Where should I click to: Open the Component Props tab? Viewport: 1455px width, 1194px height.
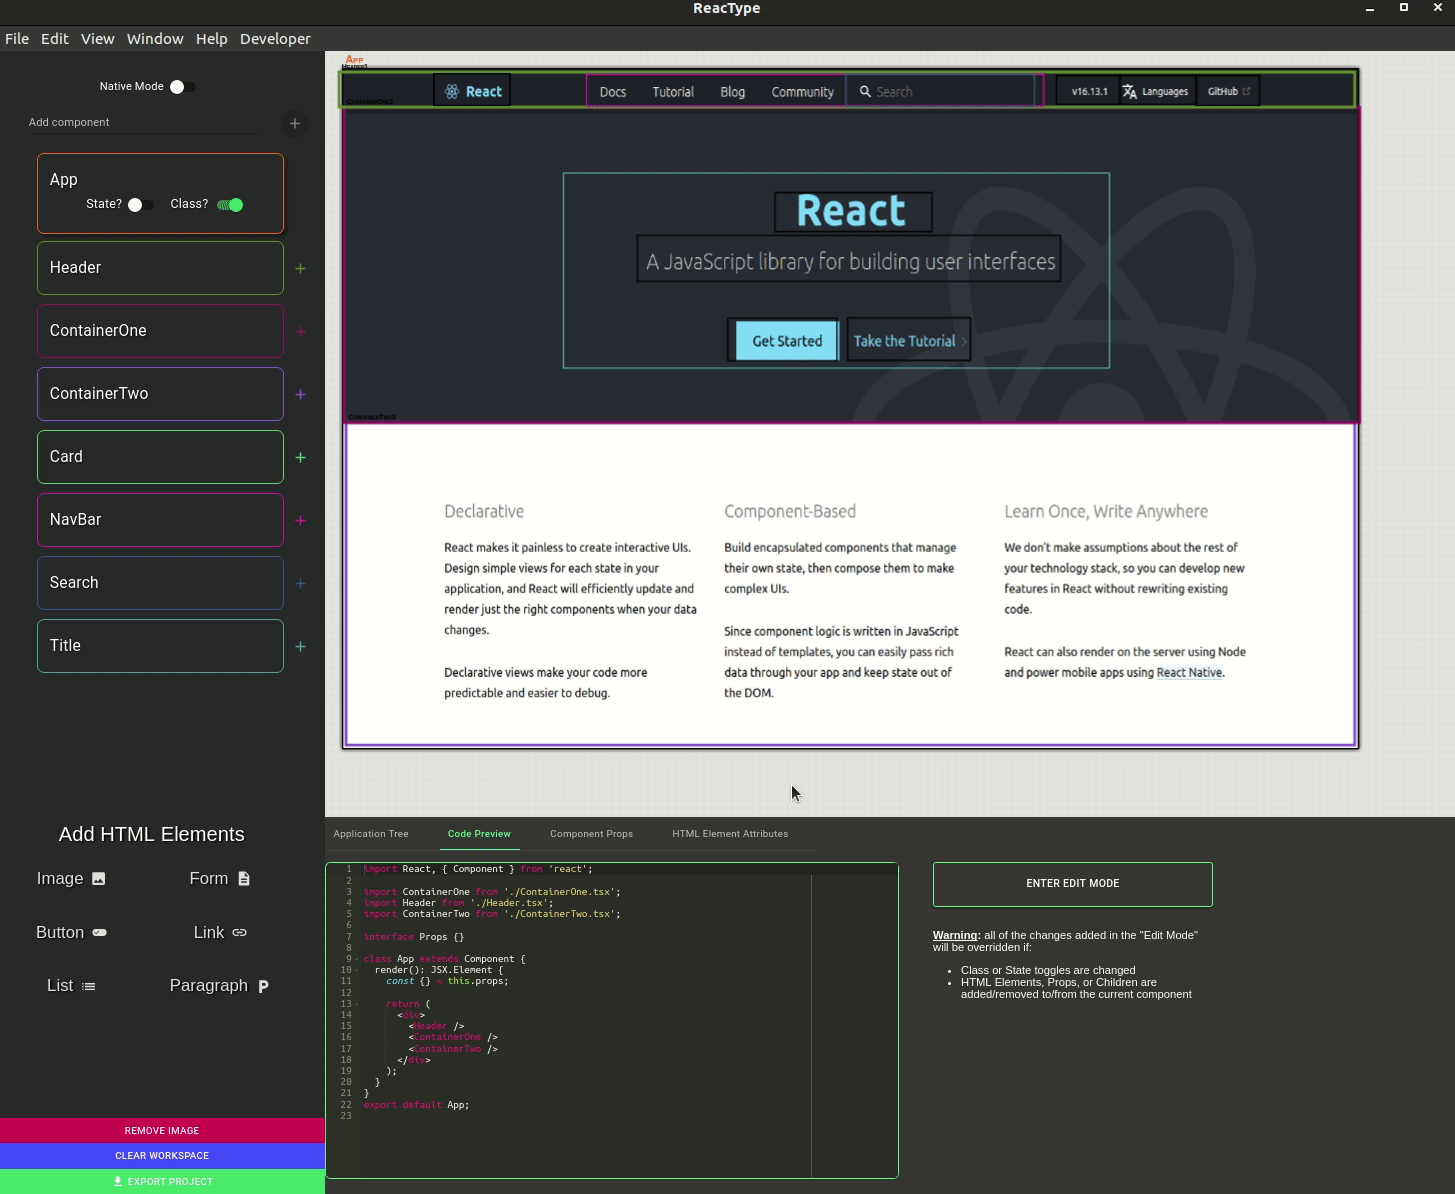[x=591, y=834]
